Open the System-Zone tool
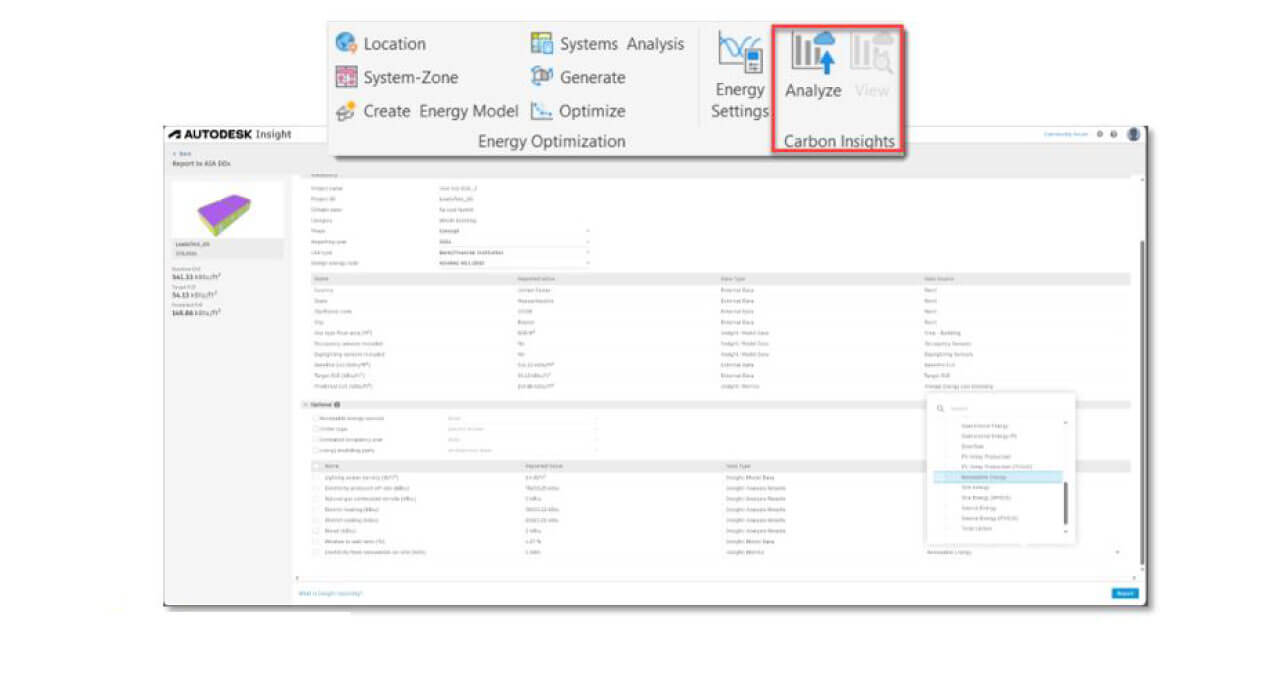The height and width of the screenshot is (685, 1267). pos(396,77)
